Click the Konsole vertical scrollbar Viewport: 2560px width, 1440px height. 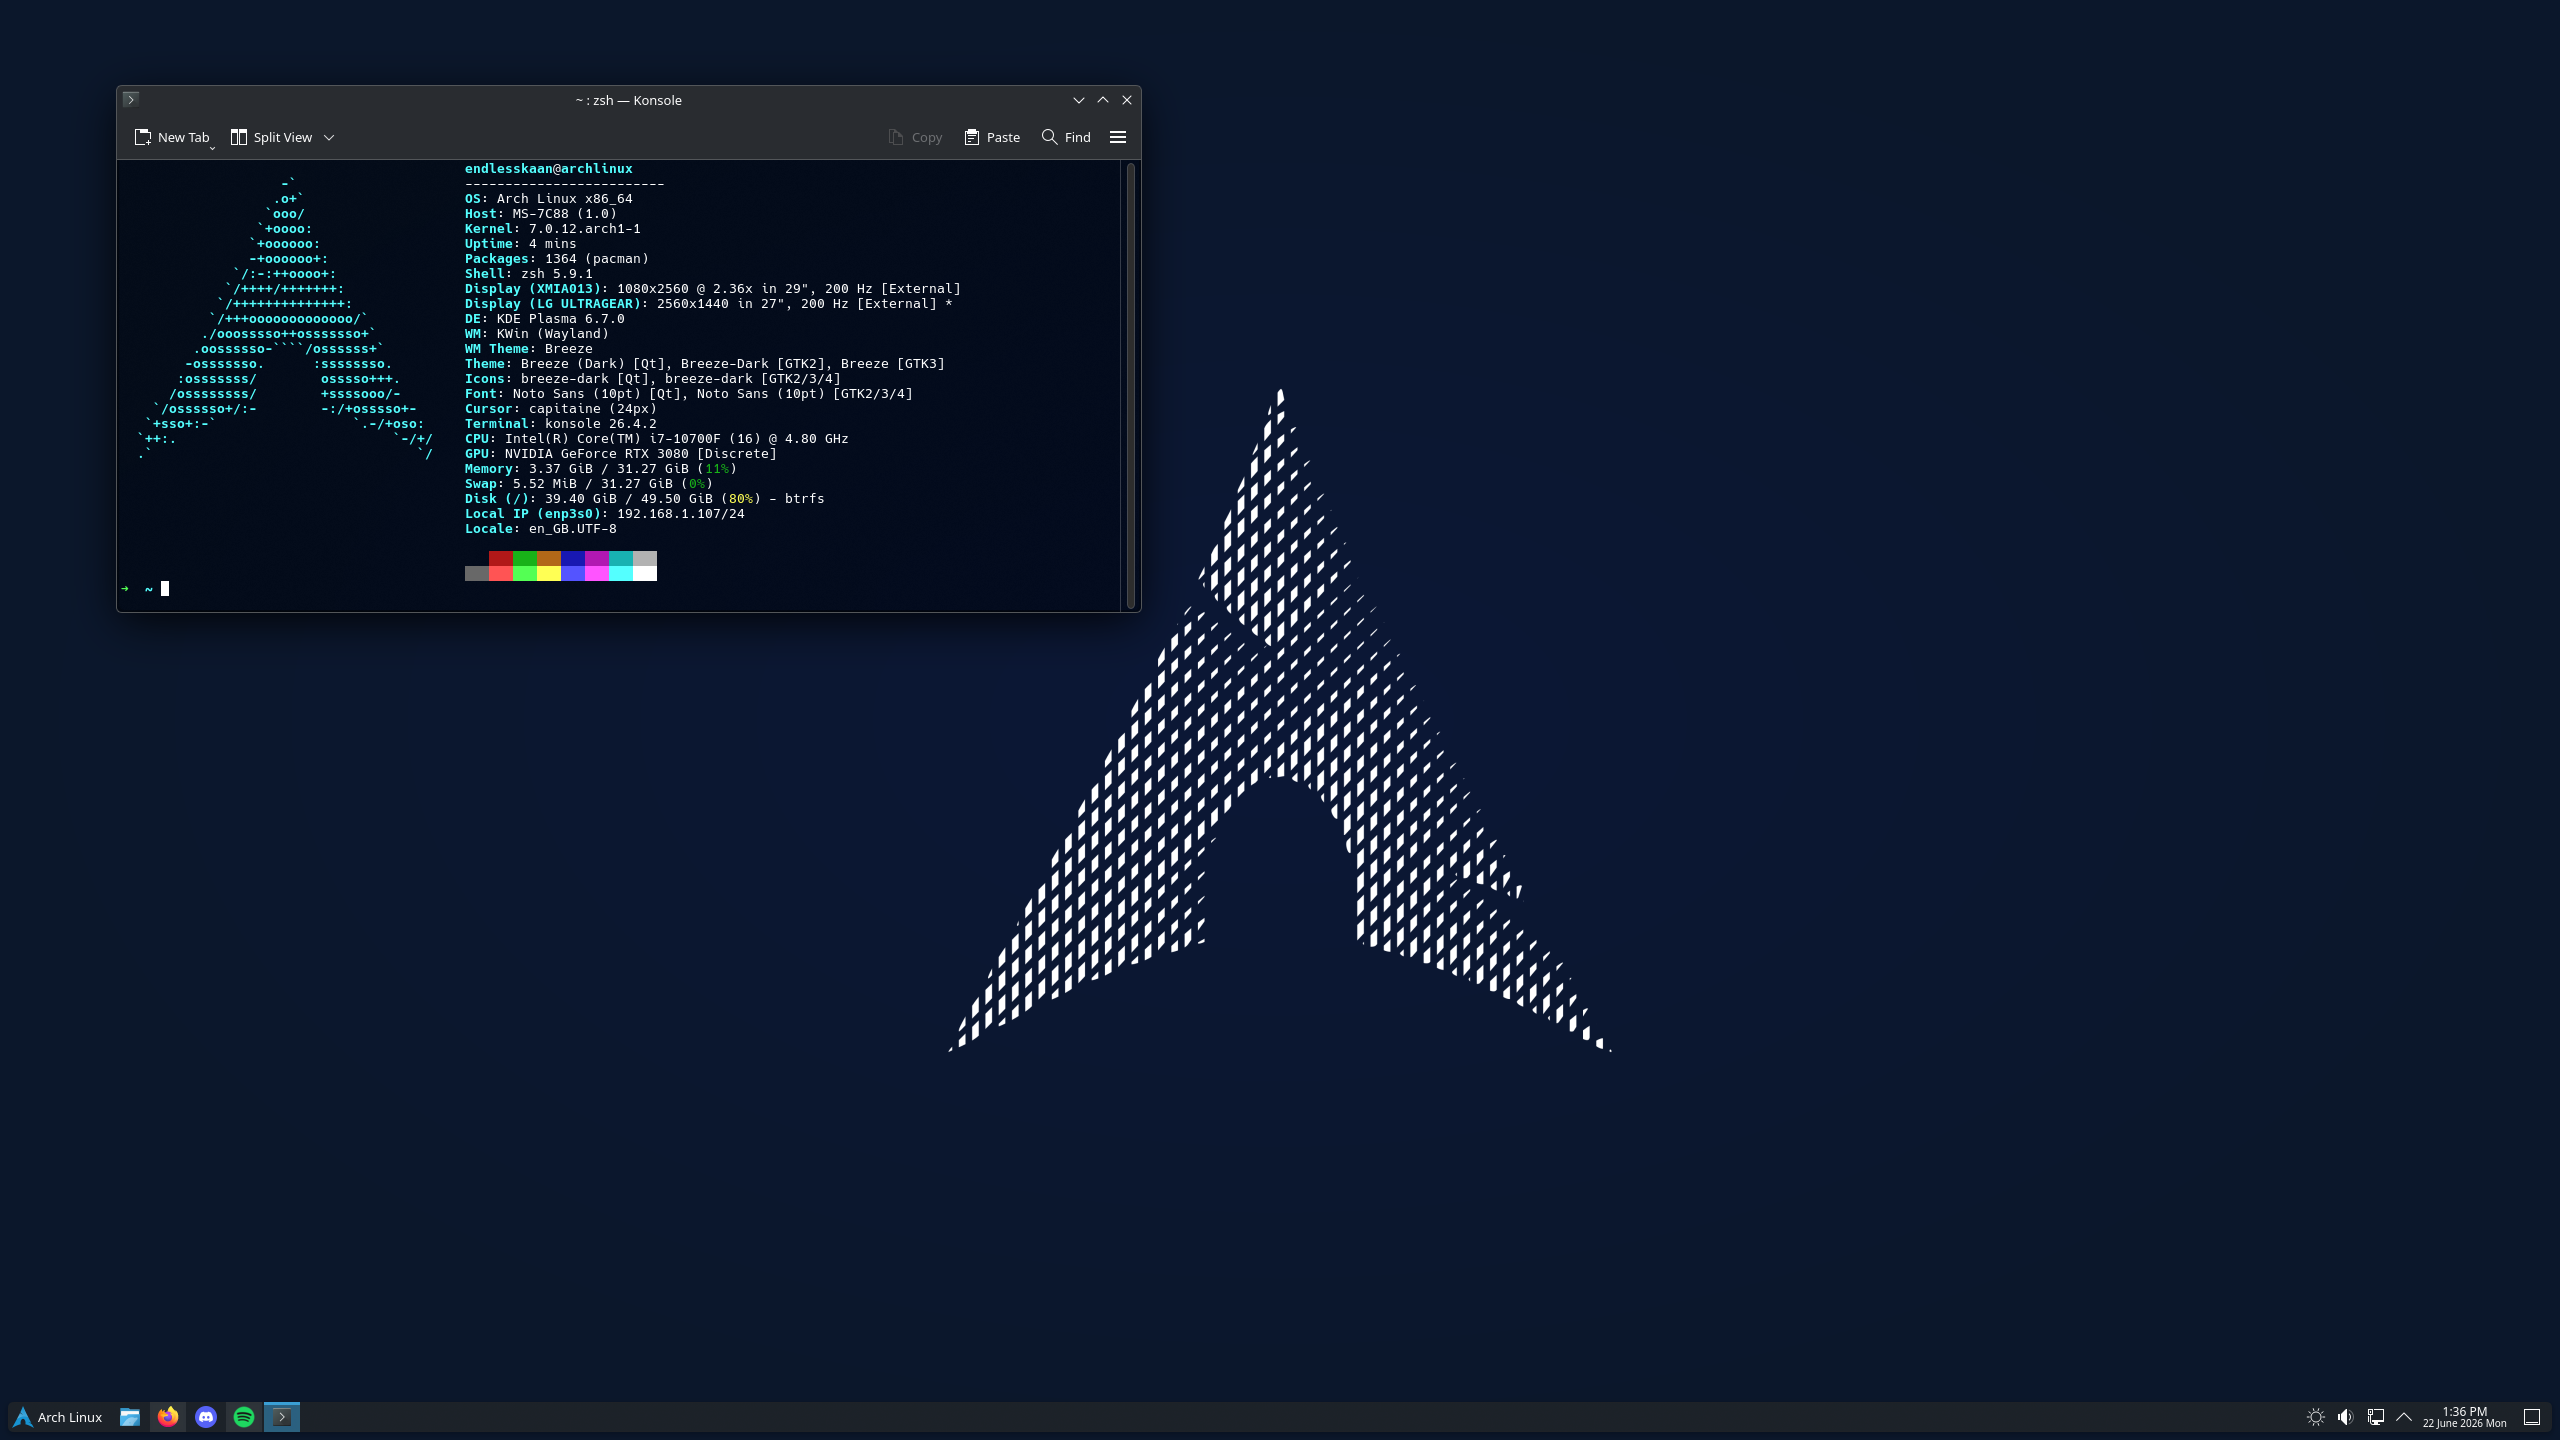pyautogui.click(x=1131, y=385)
